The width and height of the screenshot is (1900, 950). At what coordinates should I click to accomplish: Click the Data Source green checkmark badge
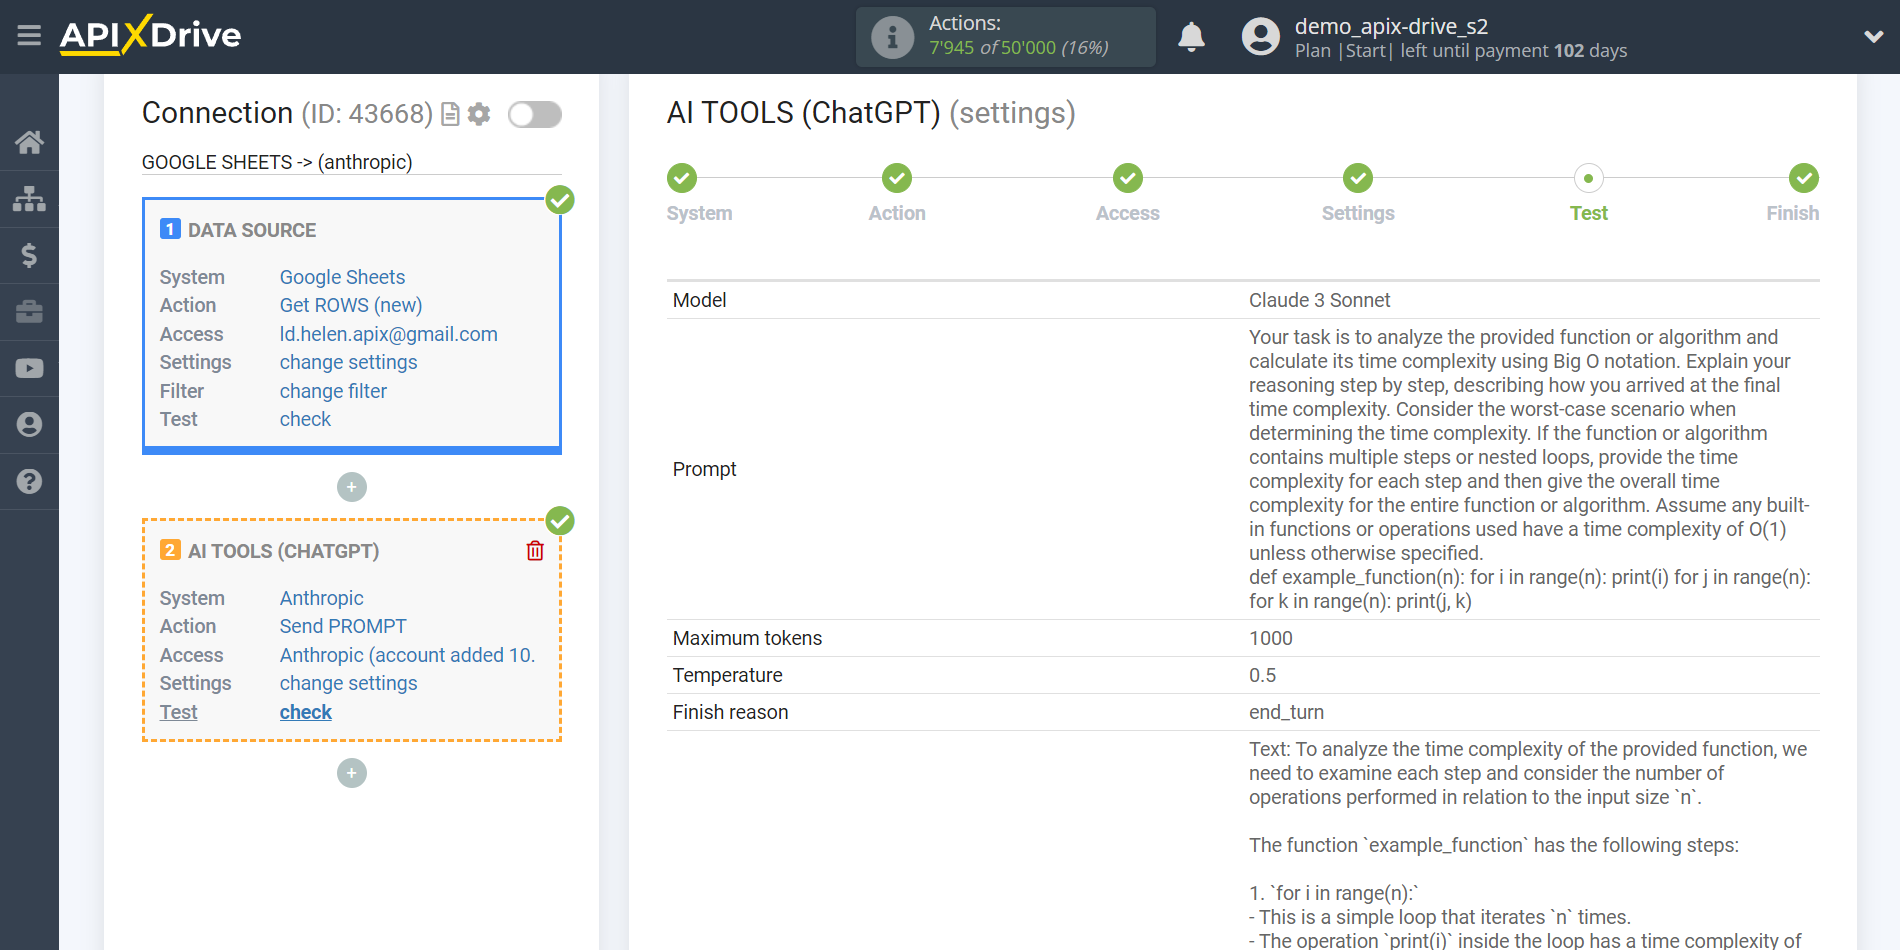560,200
